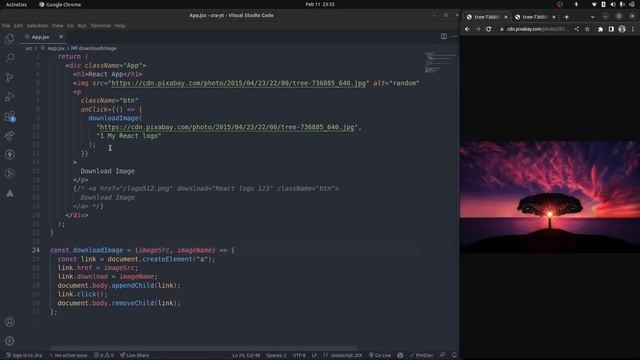Open the Manage gear in the activity bar
This screenshot has height=360, width=640.
[10, 341]
